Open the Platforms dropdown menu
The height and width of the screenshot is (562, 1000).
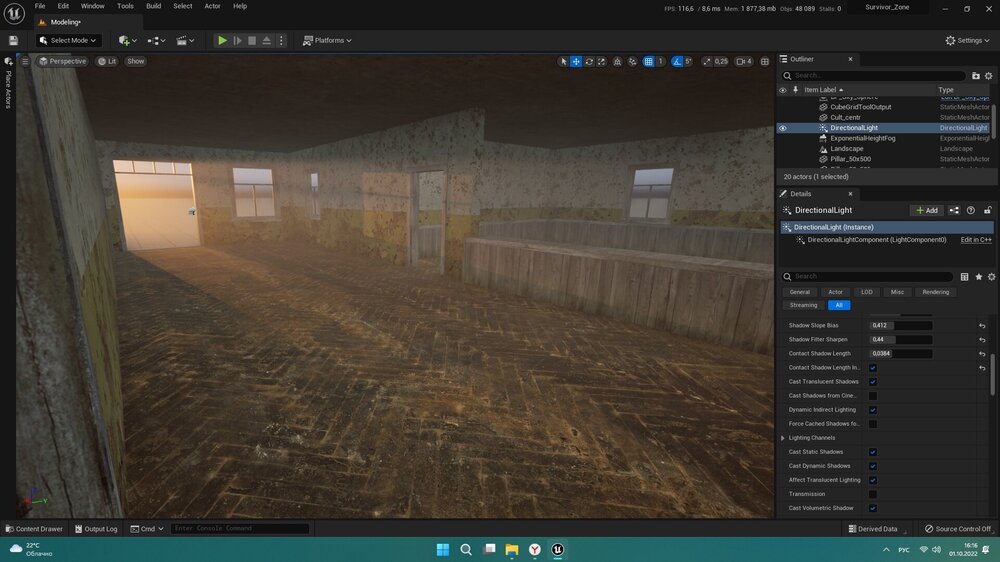coord(327,40)
